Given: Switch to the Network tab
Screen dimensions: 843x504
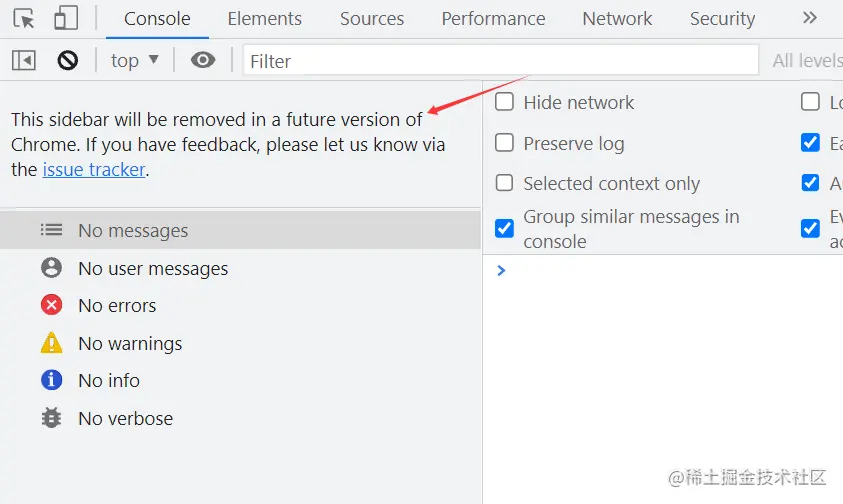Looking at the screenshot, I should click(x=617, y=18).
